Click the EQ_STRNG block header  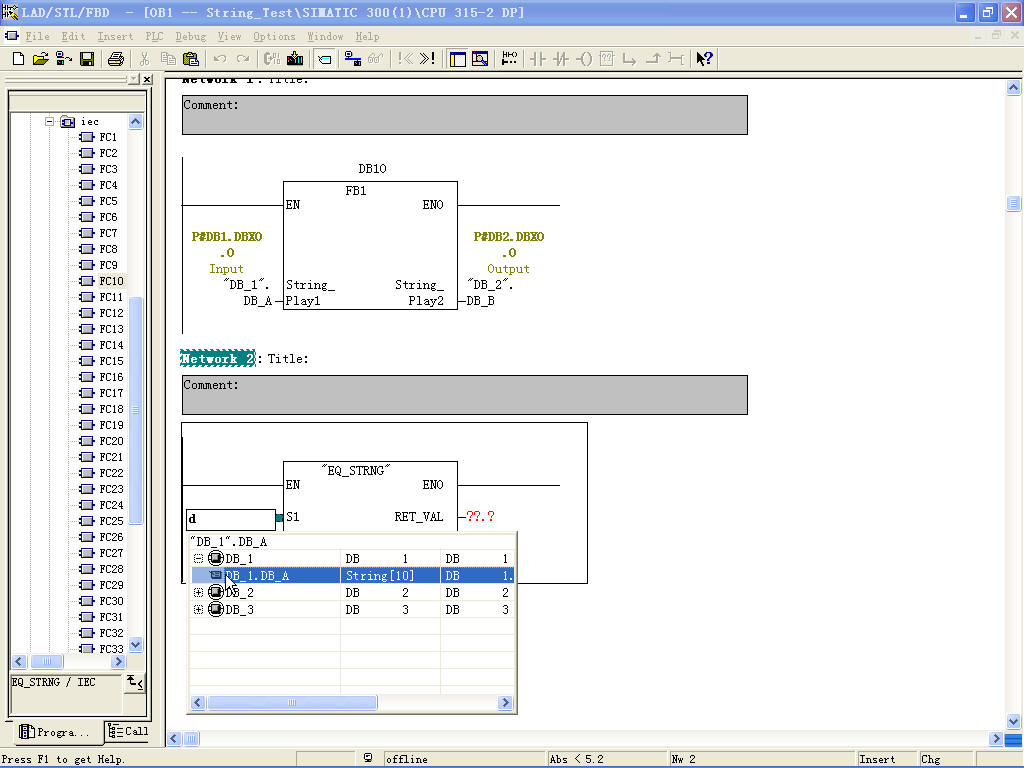coord(356,470)
